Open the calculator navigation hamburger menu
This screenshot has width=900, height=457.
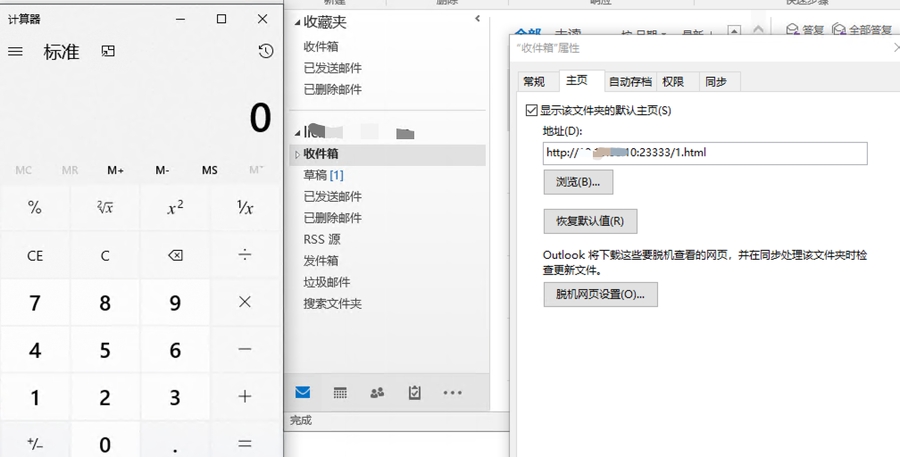tap(15, 52)
